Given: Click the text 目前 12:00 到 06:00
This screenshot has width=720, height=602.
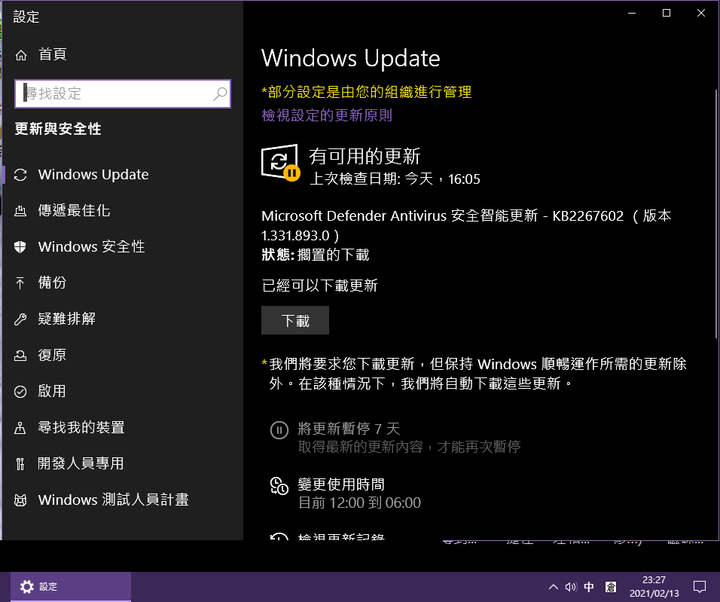Looking at the screenshot, I should point(360,503).
